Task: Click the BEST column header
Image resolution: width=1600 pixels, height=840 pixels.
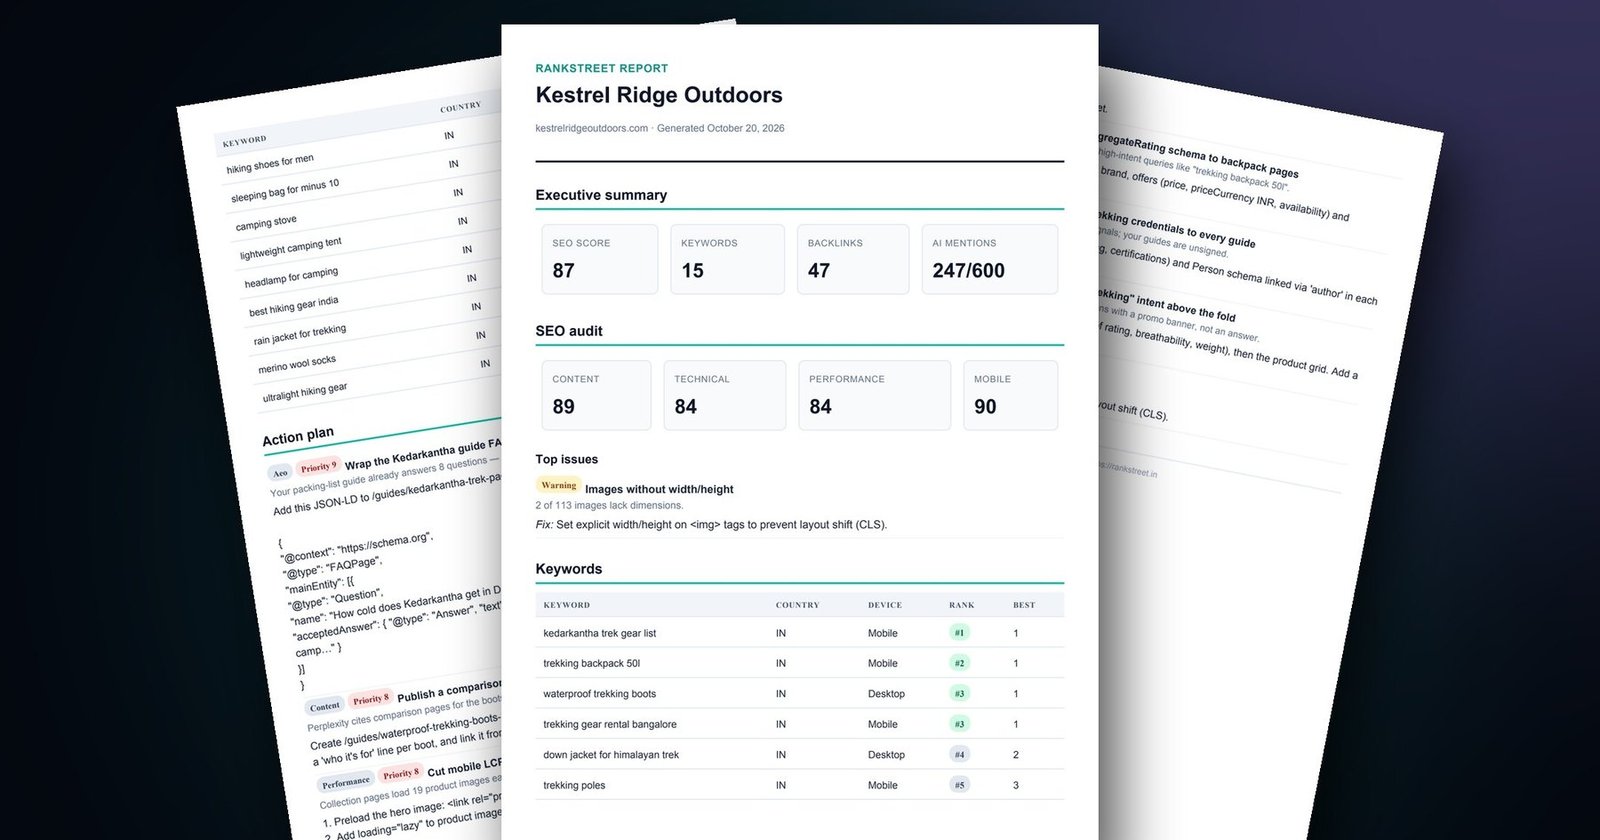Action: 1024,605
